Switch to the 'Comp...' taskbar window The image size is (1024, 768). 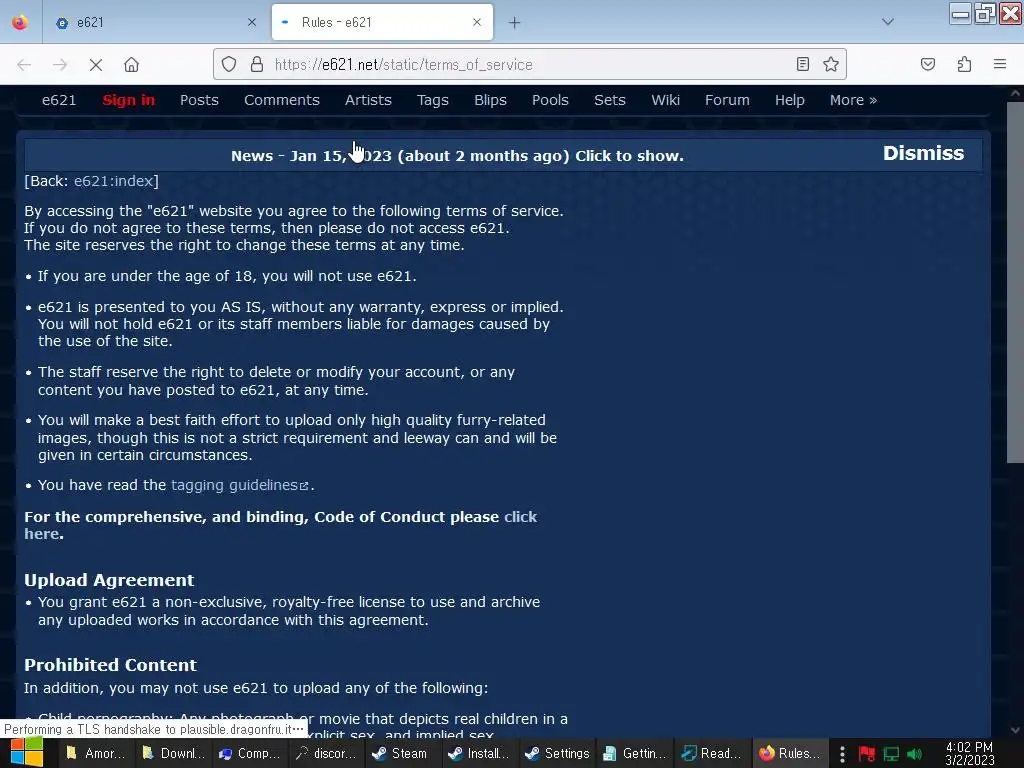[x=249, y=754]
